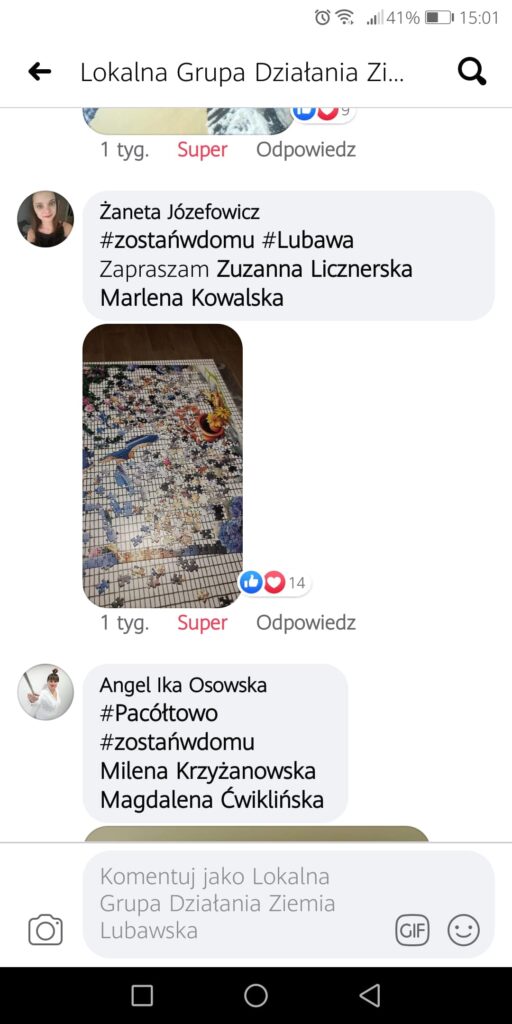
Task: Tap Android back triangle button
Action: [x=370, y=995]
